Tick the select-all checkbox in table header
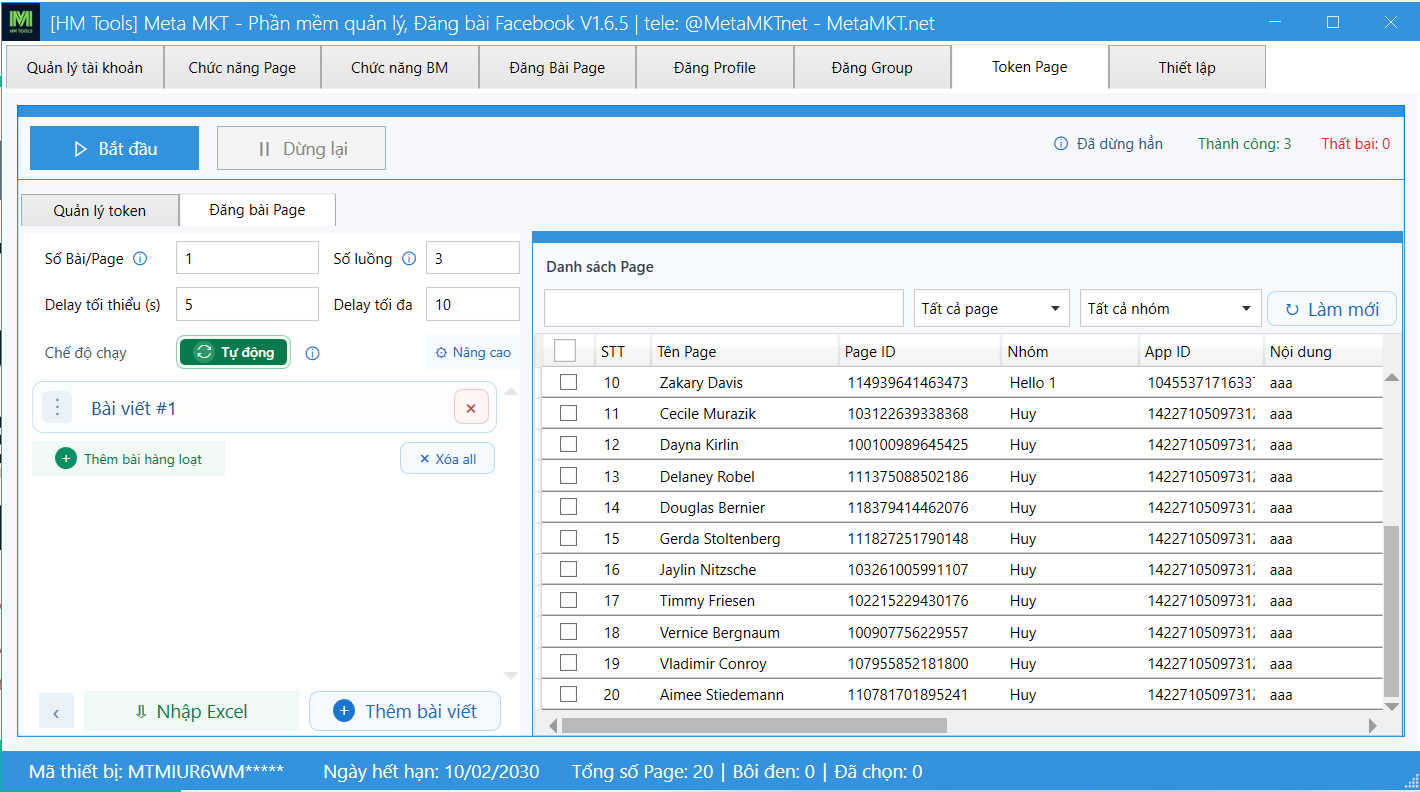1420x792 pixels. (x=565, y=351)
